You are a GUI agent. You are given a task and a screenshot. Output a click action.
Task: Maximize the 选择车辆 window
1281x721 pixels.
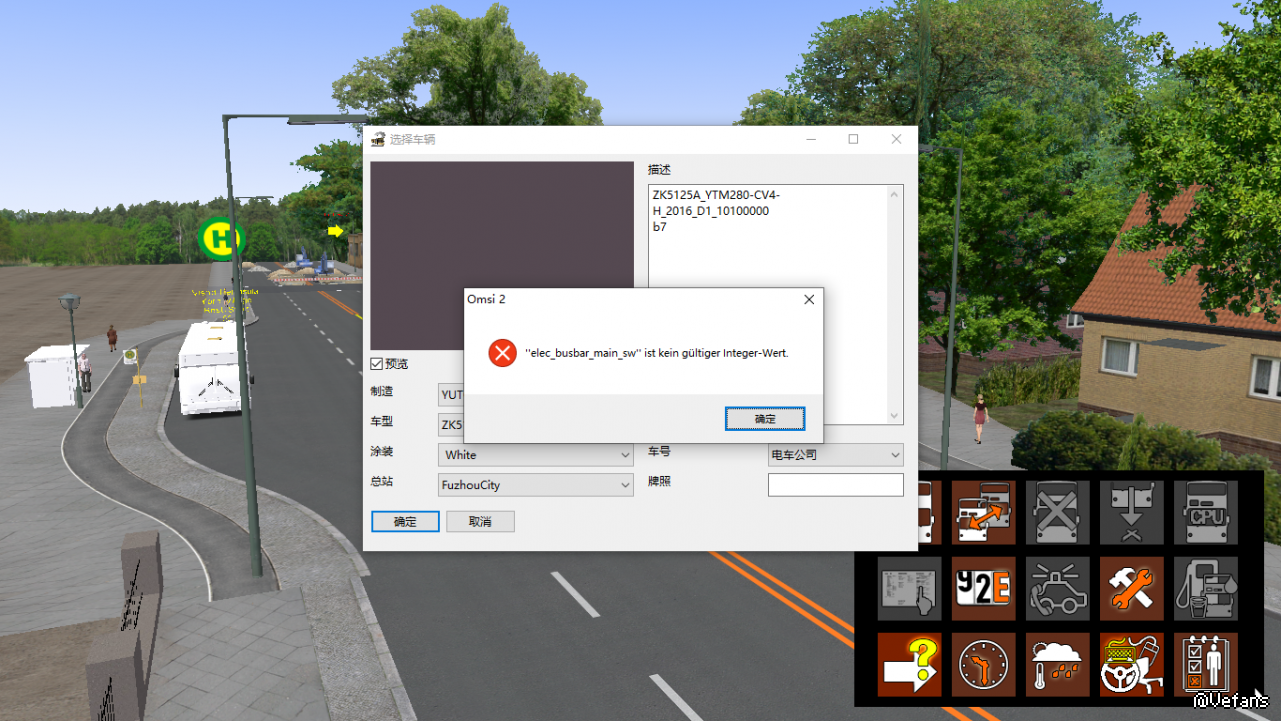coord(853,139)
